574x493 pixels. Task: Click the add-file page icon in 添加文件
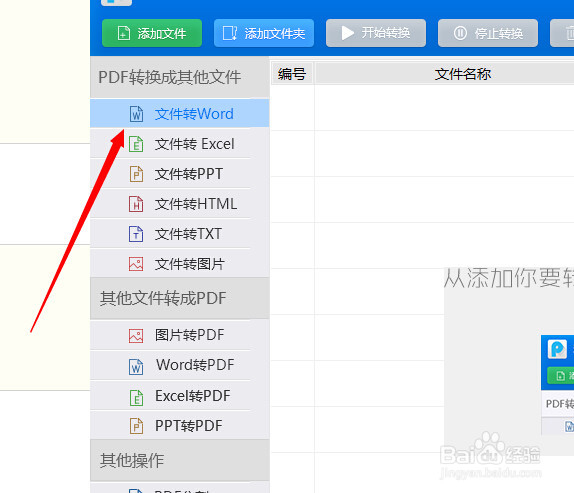pyautogui.click(x=124, y=33)
